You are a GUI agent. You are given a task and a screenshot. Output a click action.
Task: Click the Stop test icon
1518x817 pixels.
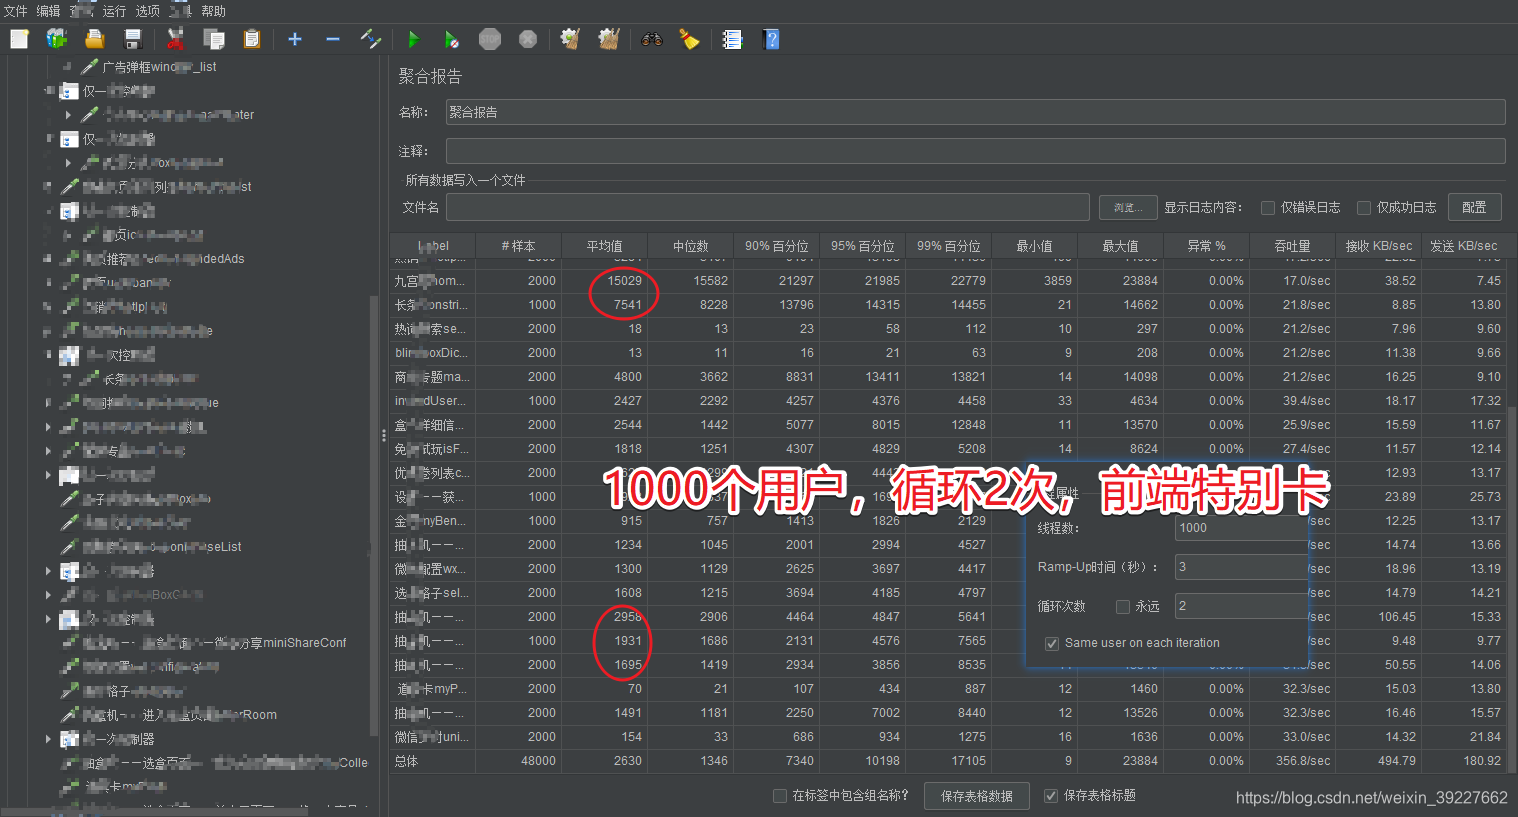tap(490, 39)
